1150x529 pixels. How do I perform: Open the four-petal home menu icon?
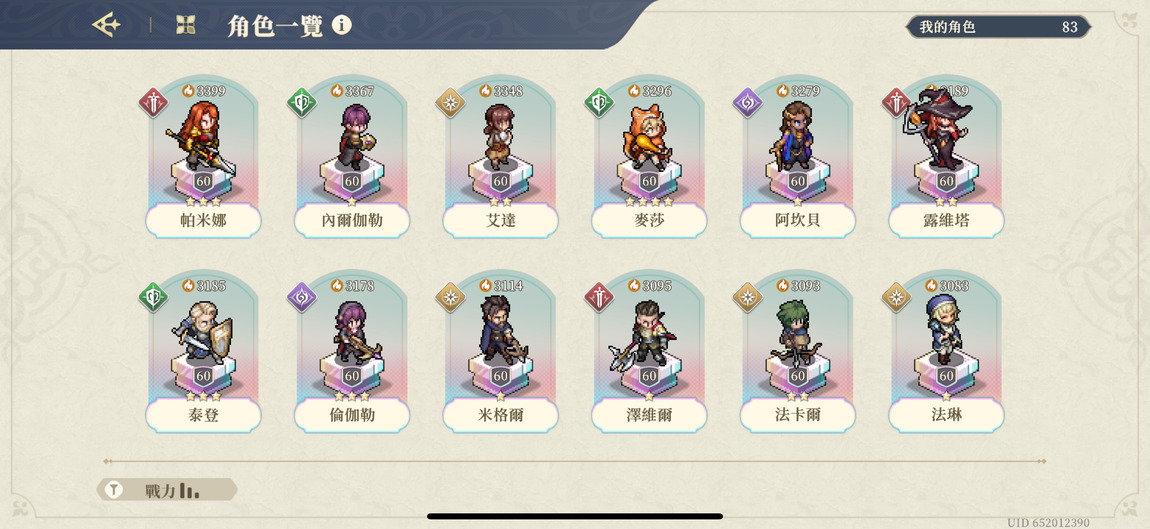186,26
